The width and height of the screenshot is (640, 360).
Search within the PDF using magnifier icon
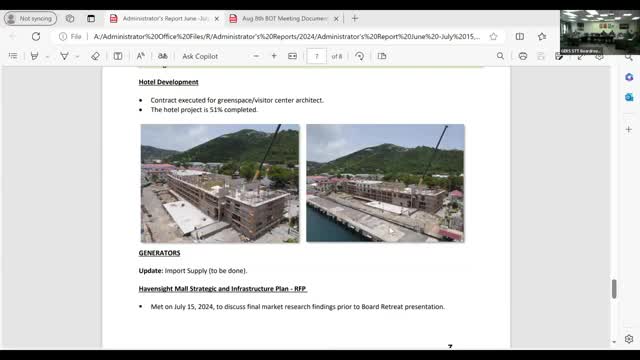click(x=500, y=56)
